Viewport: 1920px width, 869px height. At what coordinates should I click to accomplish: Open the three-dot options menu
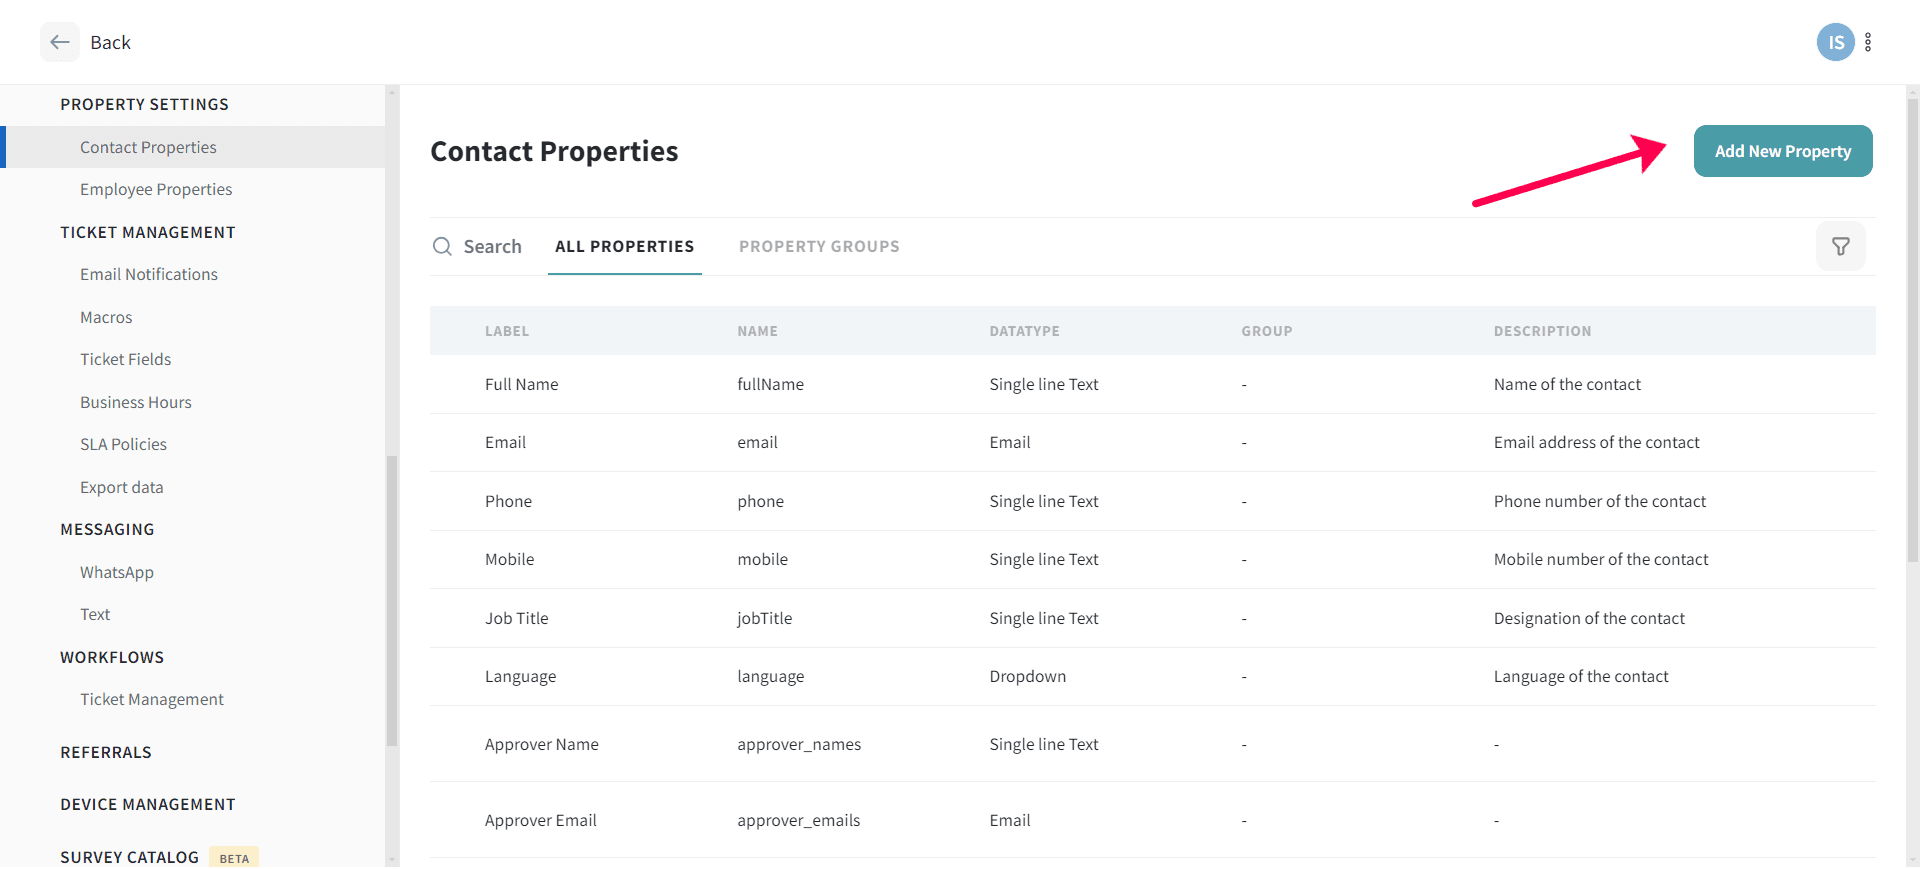1868,42
